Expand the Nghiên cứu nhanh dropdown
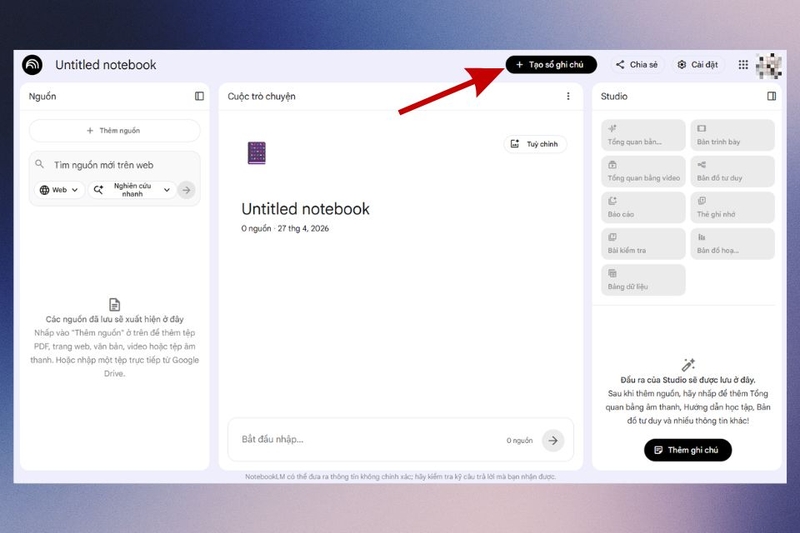The width and height of the screenshot is (800, 533). pyautogui.click(x=133, y=190)
